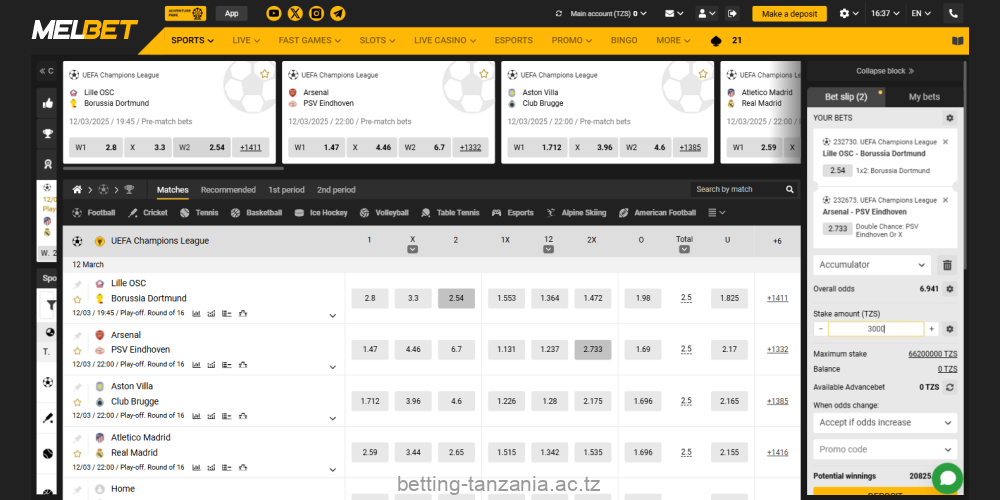Image resolution: width=1000 pixels, height=500 pixels.
Task: Switch to the My bets tab
Action: (924, 97)
